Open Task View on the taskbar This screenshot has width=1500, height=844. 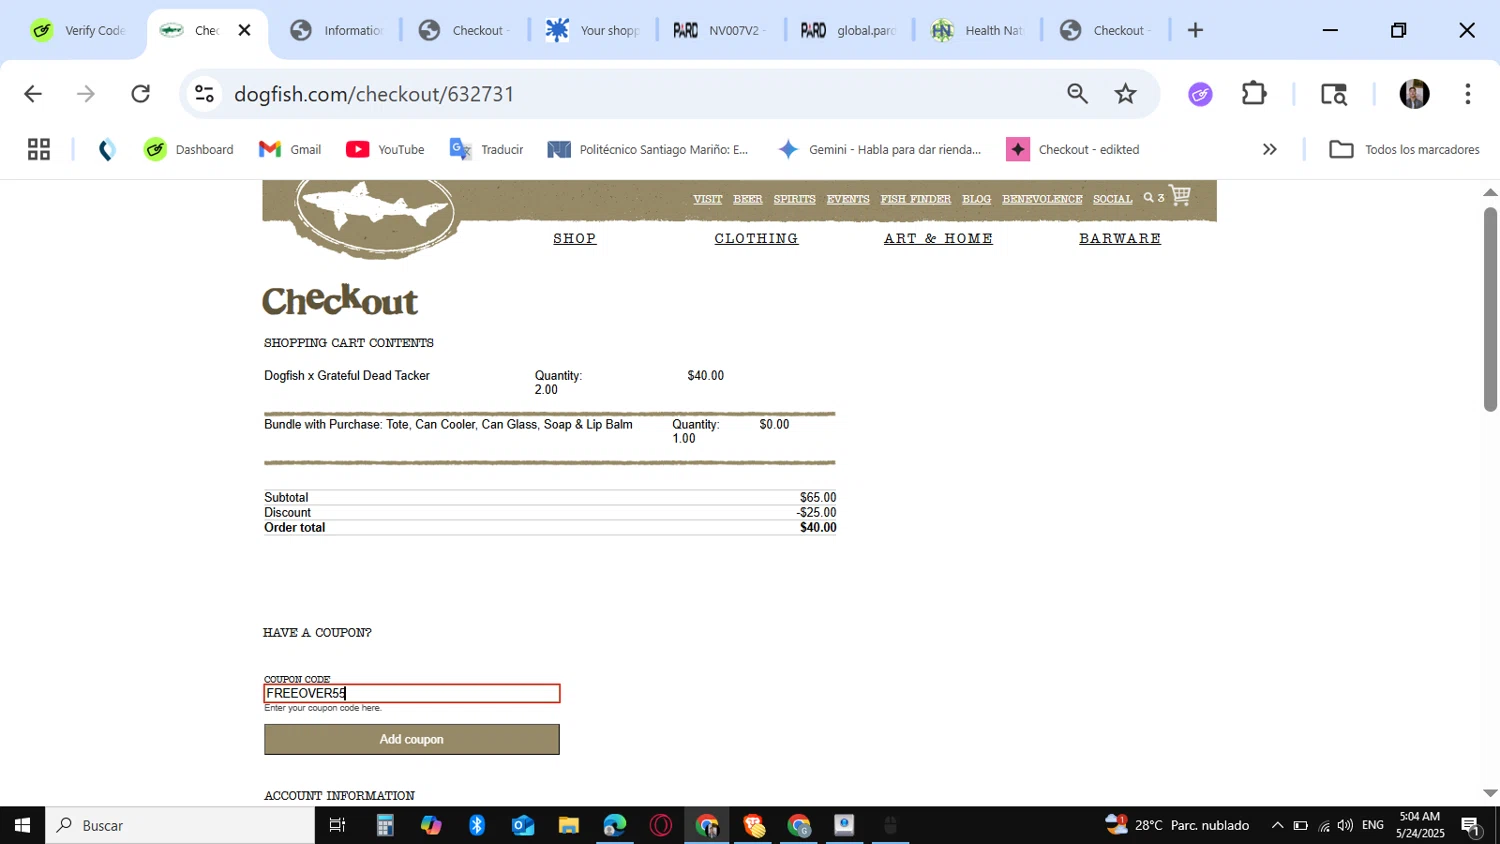[337, 825]
